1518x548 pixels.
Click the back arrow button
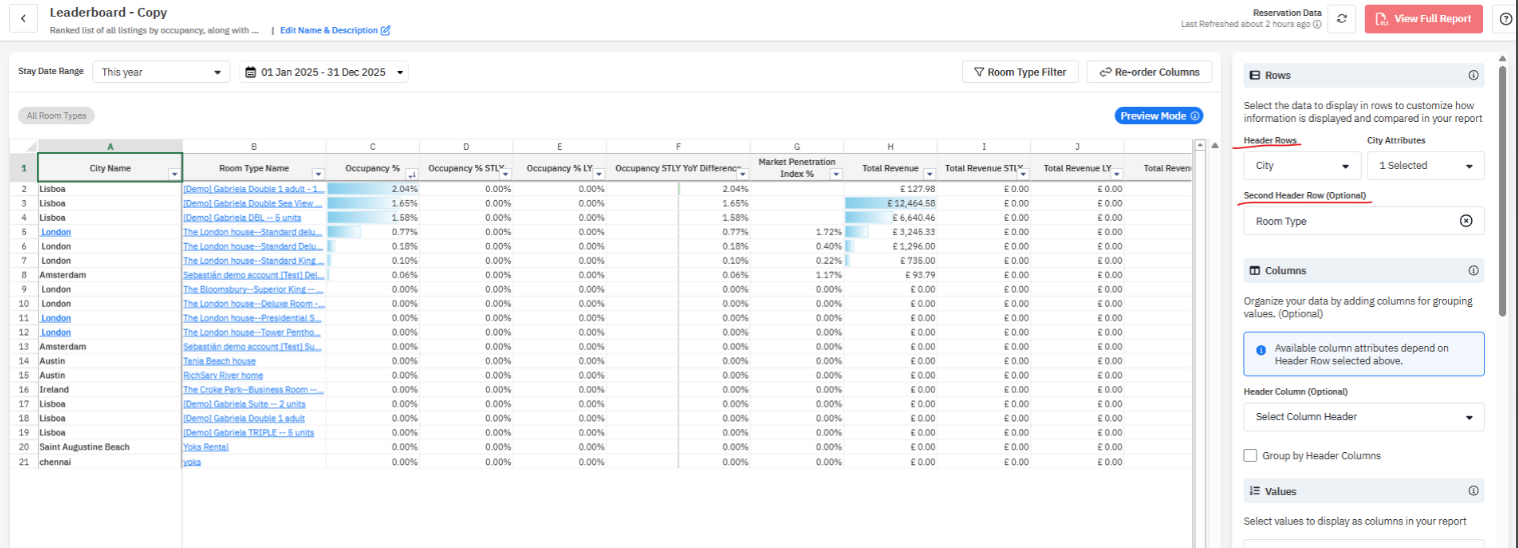click(x=23, y=19)
